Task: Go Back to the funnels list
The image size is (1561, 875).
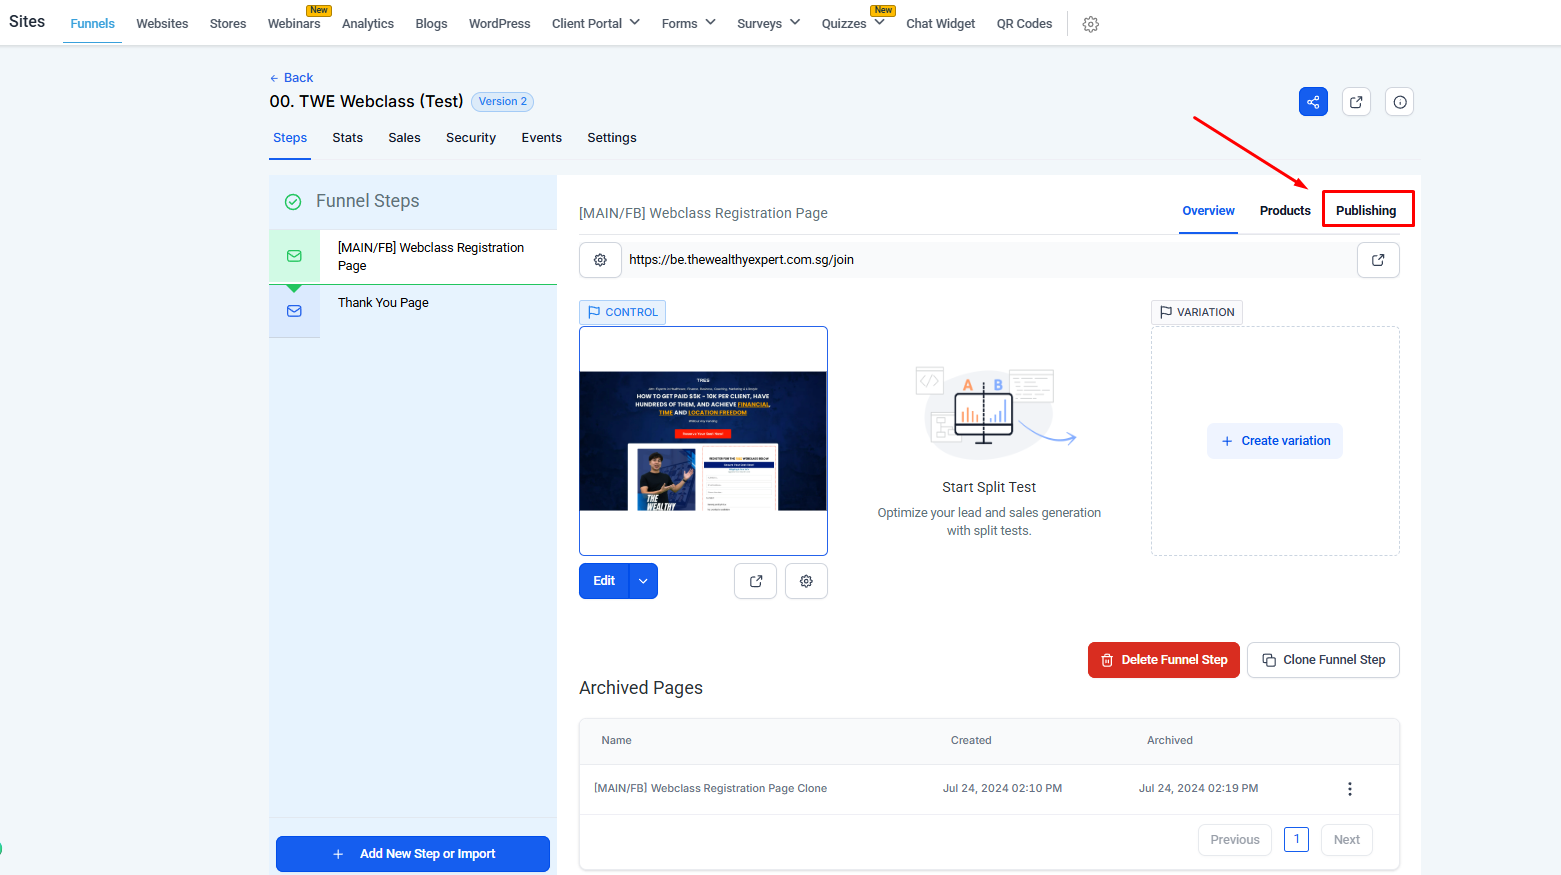Action: pos(291,78)
